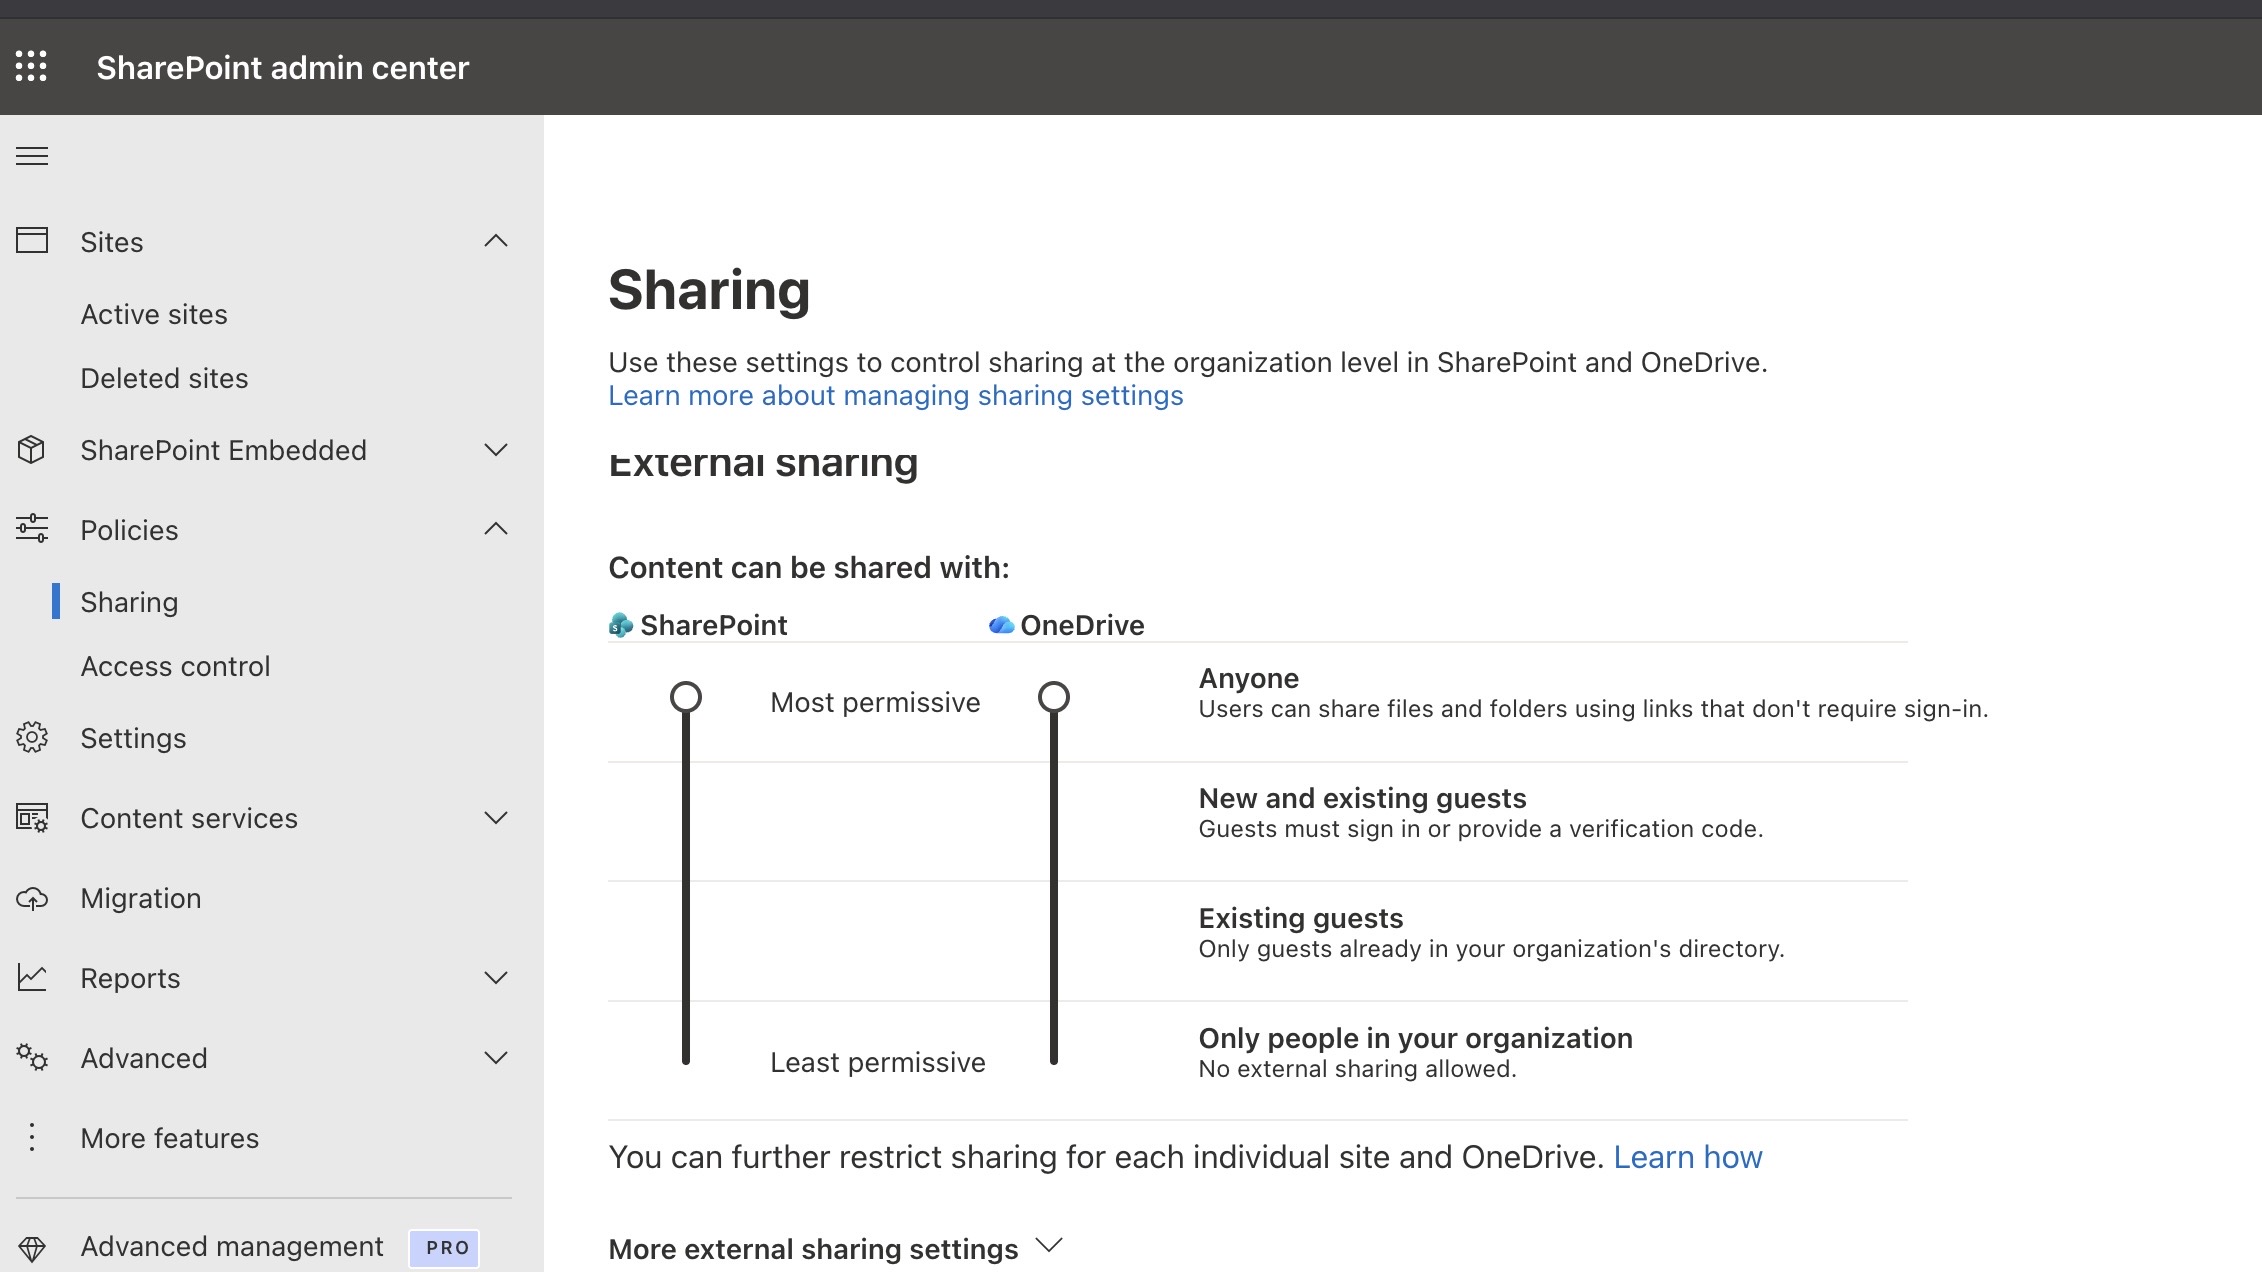
Task: Click Content can be shared with label
Action: (809, 568)
